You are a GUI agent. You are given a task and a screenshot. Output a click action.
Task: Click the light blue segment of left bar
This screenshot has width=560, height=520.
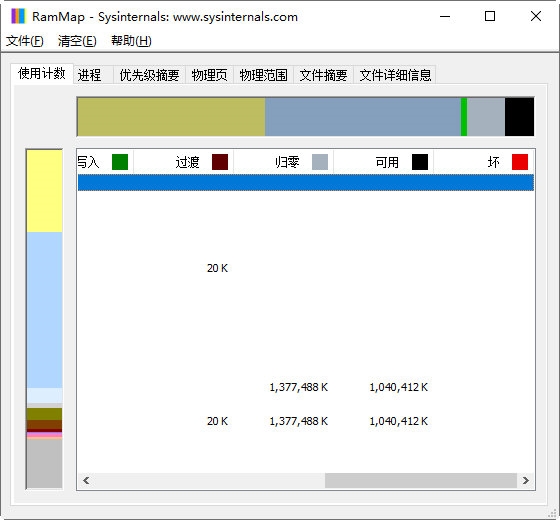44,310
